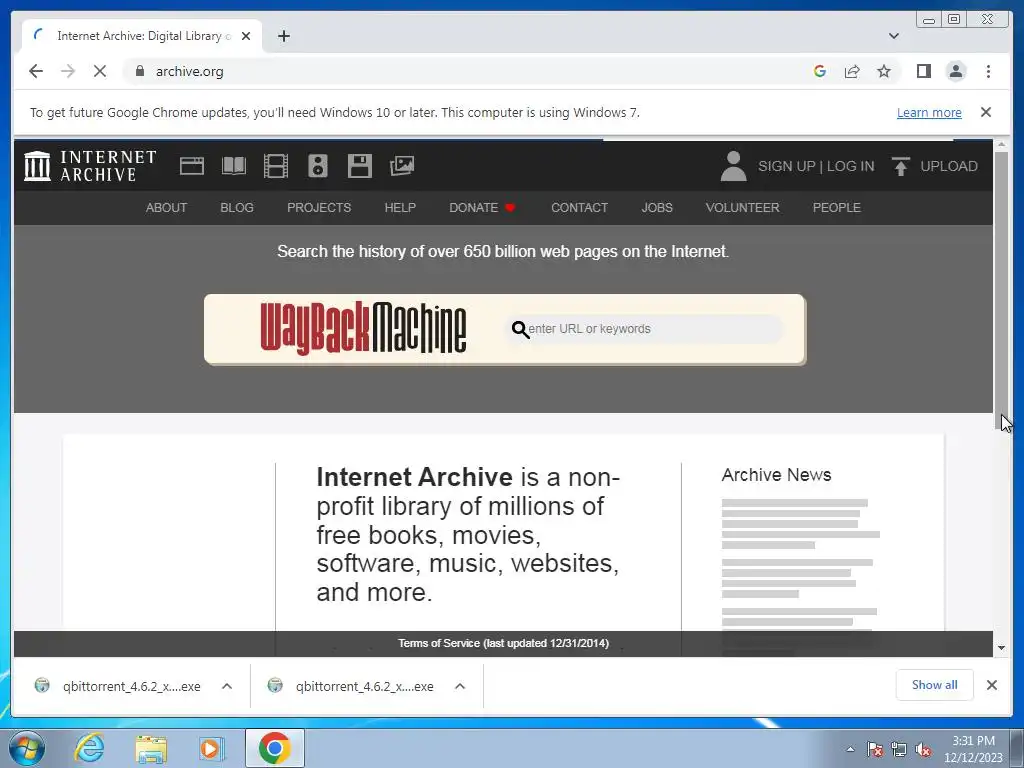Click the Wayback Machine search magnifier icon

point(520,330)
